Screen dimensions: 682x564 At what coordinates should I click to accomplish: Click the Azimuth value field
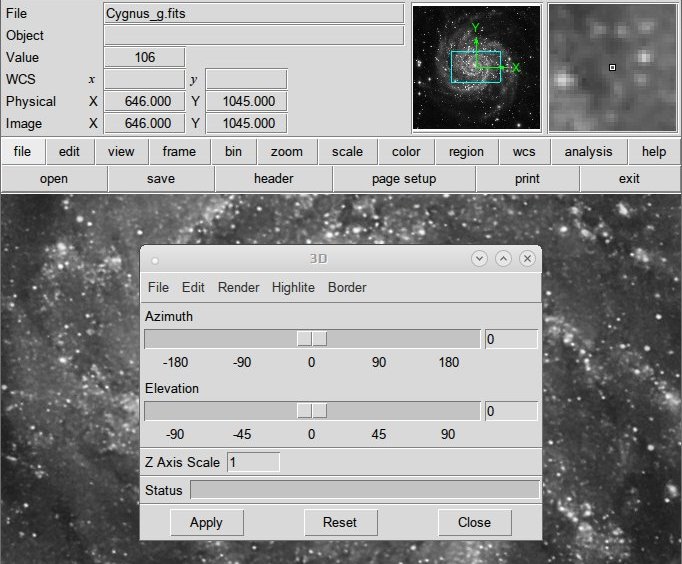coord(512,339)
